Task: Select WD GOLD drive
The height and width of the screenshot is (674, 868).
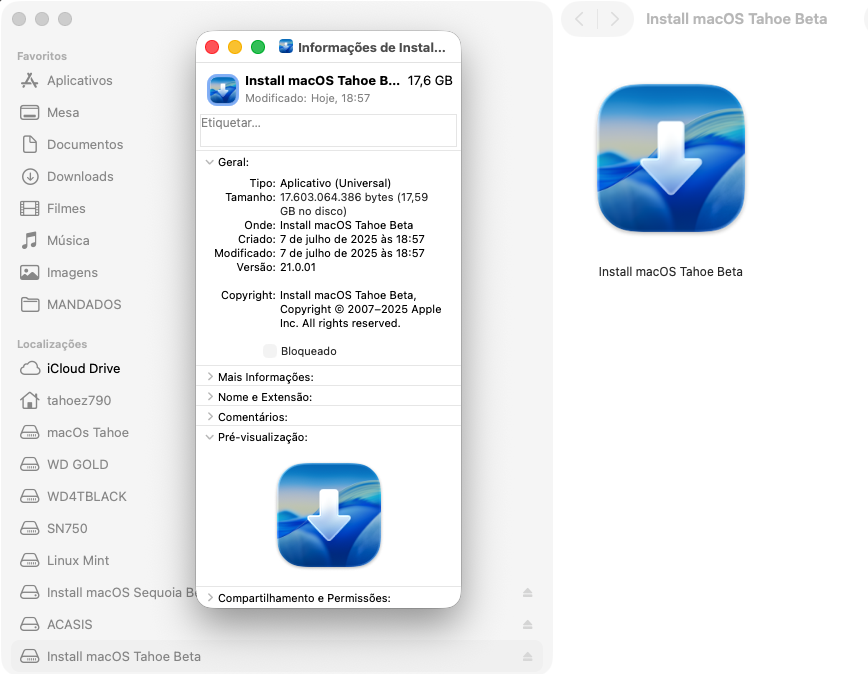Action: [x=64, y=465]
